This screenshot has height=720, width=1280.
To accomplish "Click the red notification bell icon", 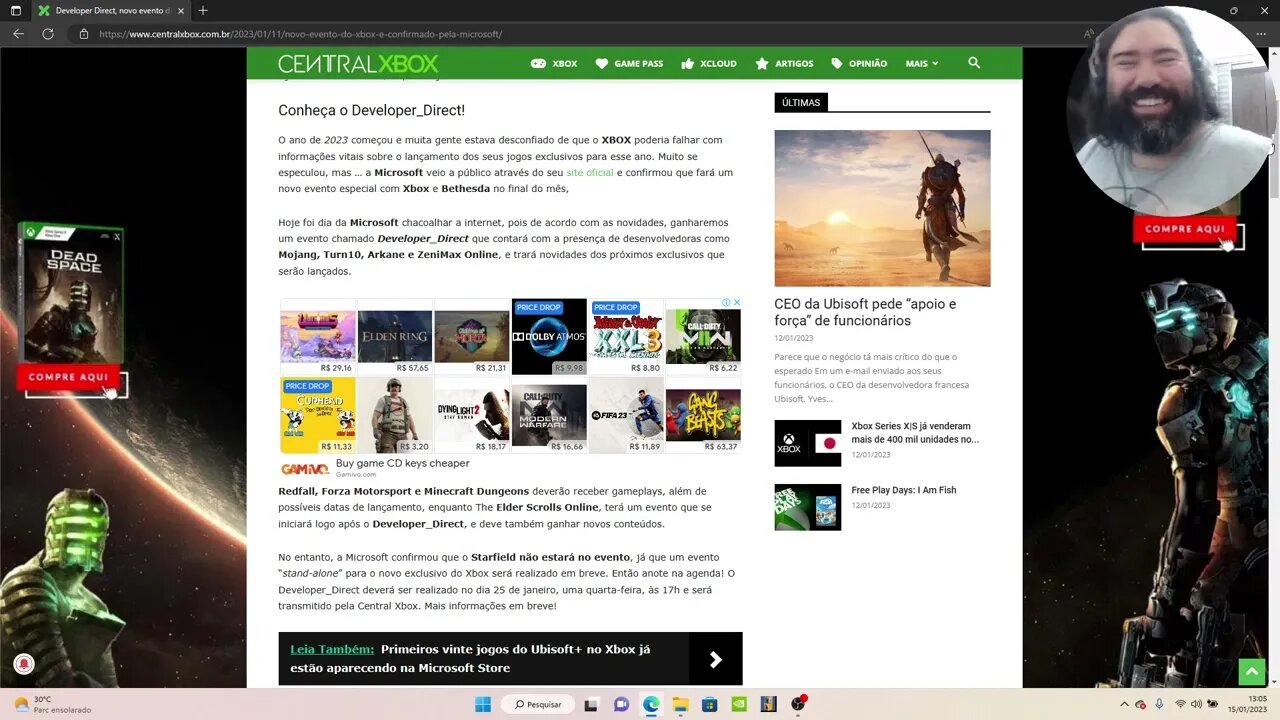I will (24, 664).
